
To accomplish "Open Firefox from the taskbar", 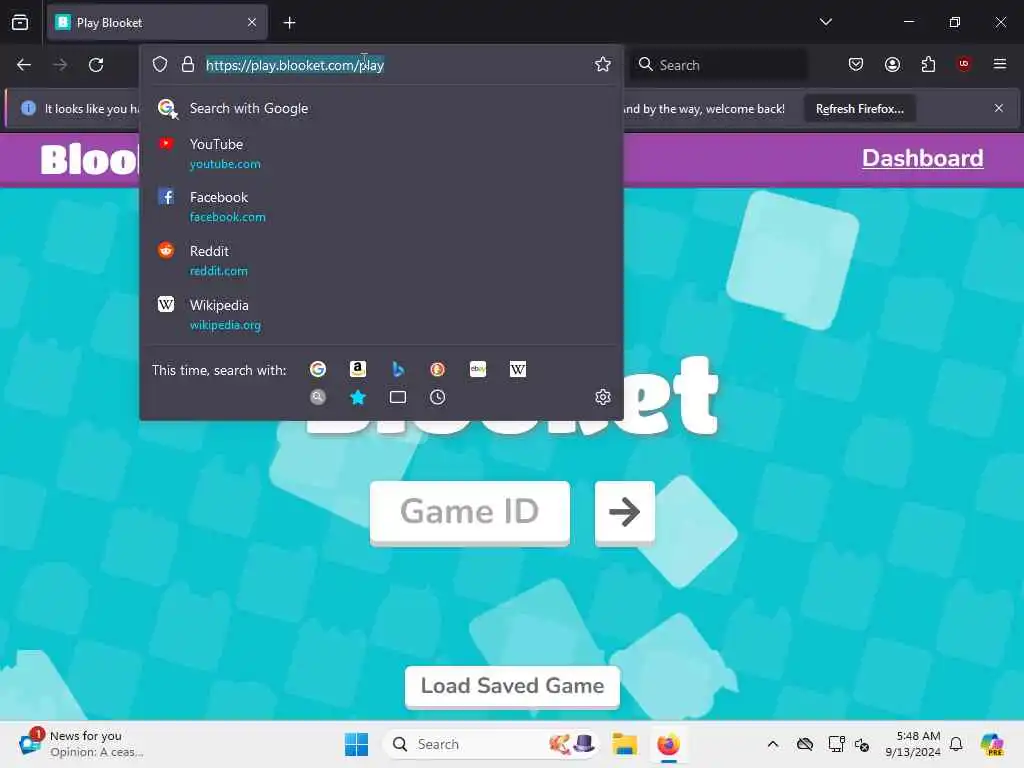I will 668,744.
